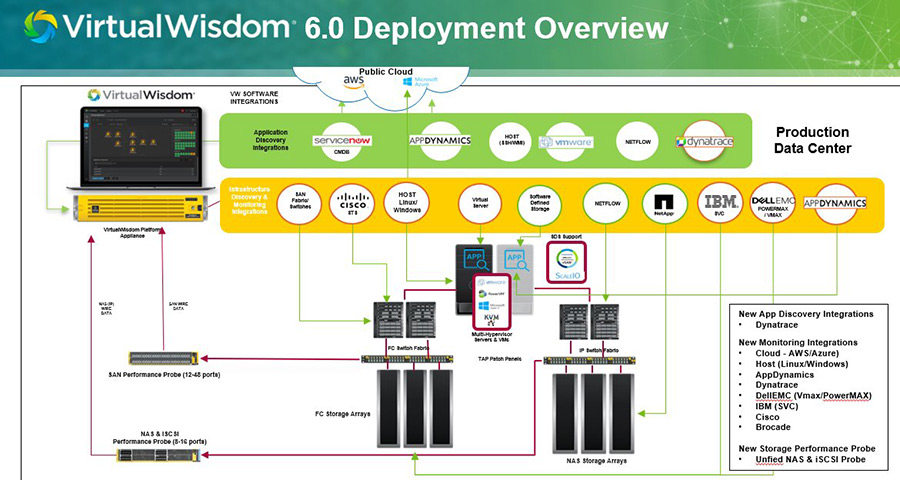Click the TAP Patch Panels label
Image resolution: width=900 pixels, height=480 pixels.
tap(499, 359)
